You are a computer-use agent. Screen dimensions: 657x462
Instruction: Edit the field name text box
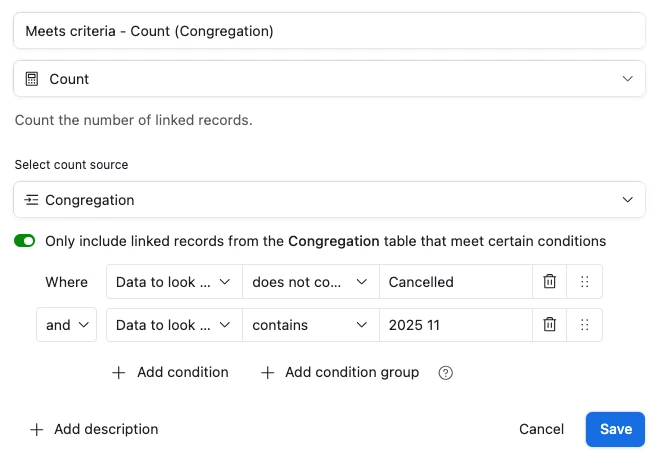coord(329,31)
